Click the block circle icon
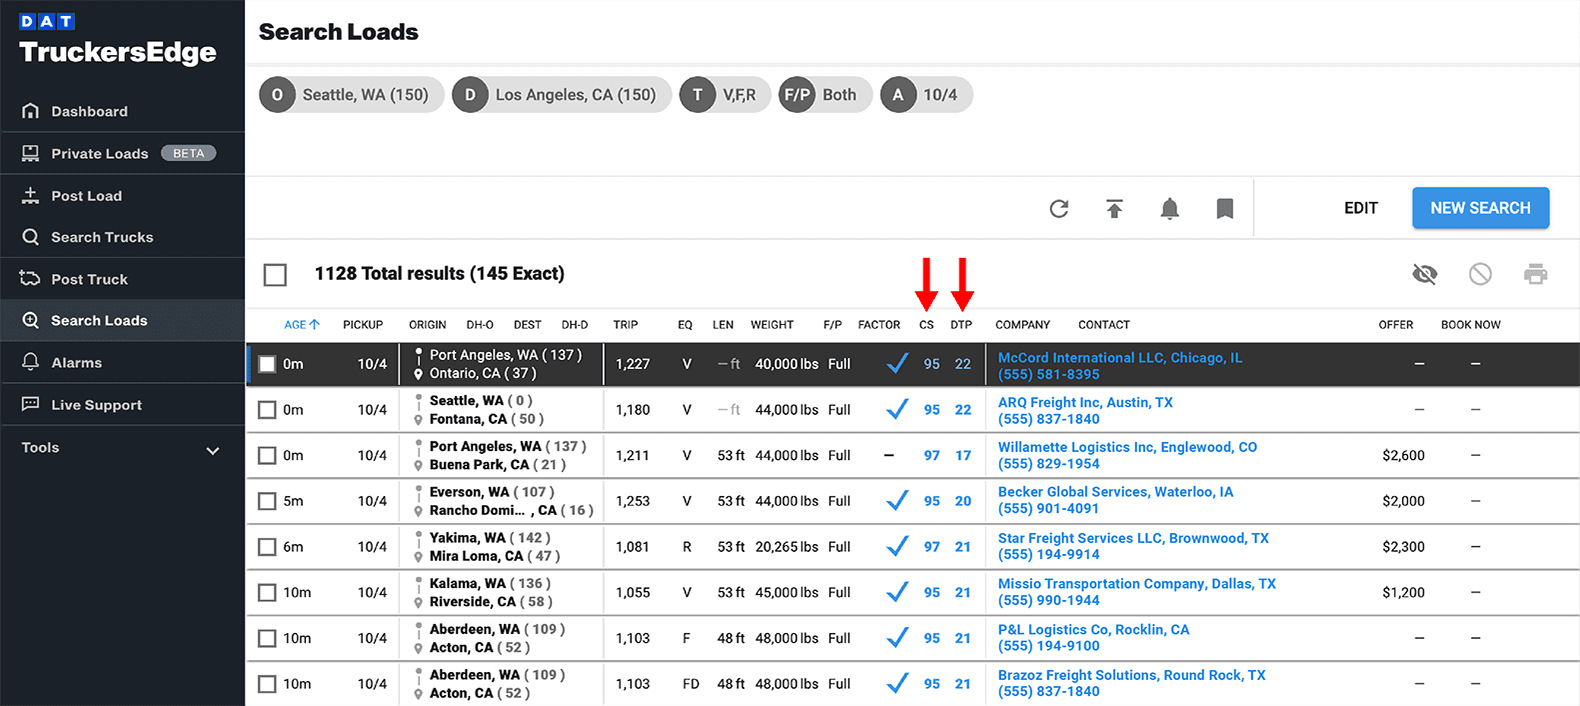The image size is (1580, 706). pyautogui.click(x=1480, y=274)
